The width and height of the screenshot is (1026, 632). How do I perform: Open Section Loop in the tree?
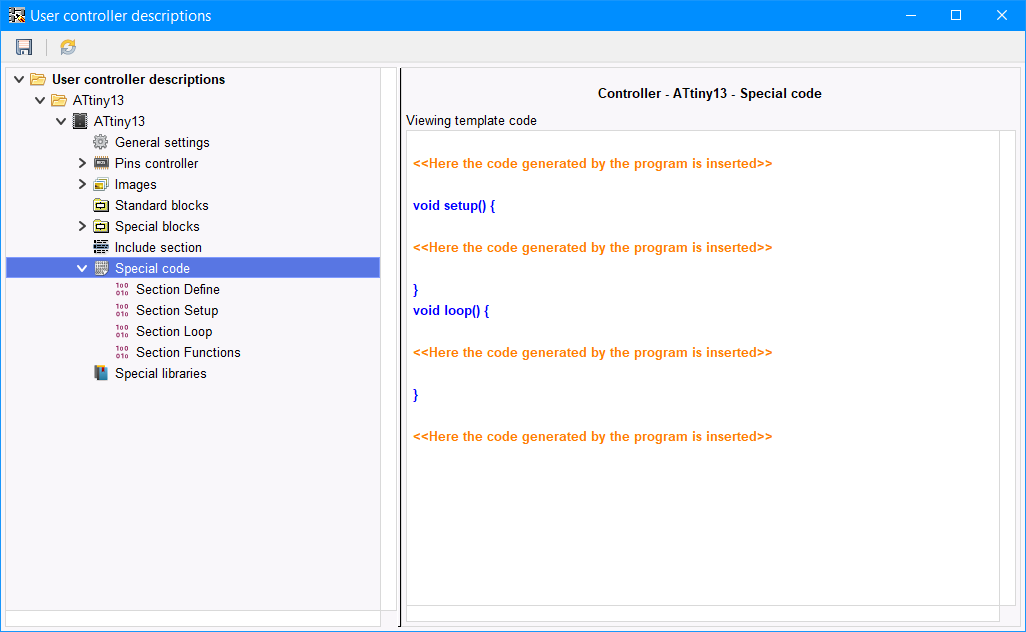[x=174, y=331]
